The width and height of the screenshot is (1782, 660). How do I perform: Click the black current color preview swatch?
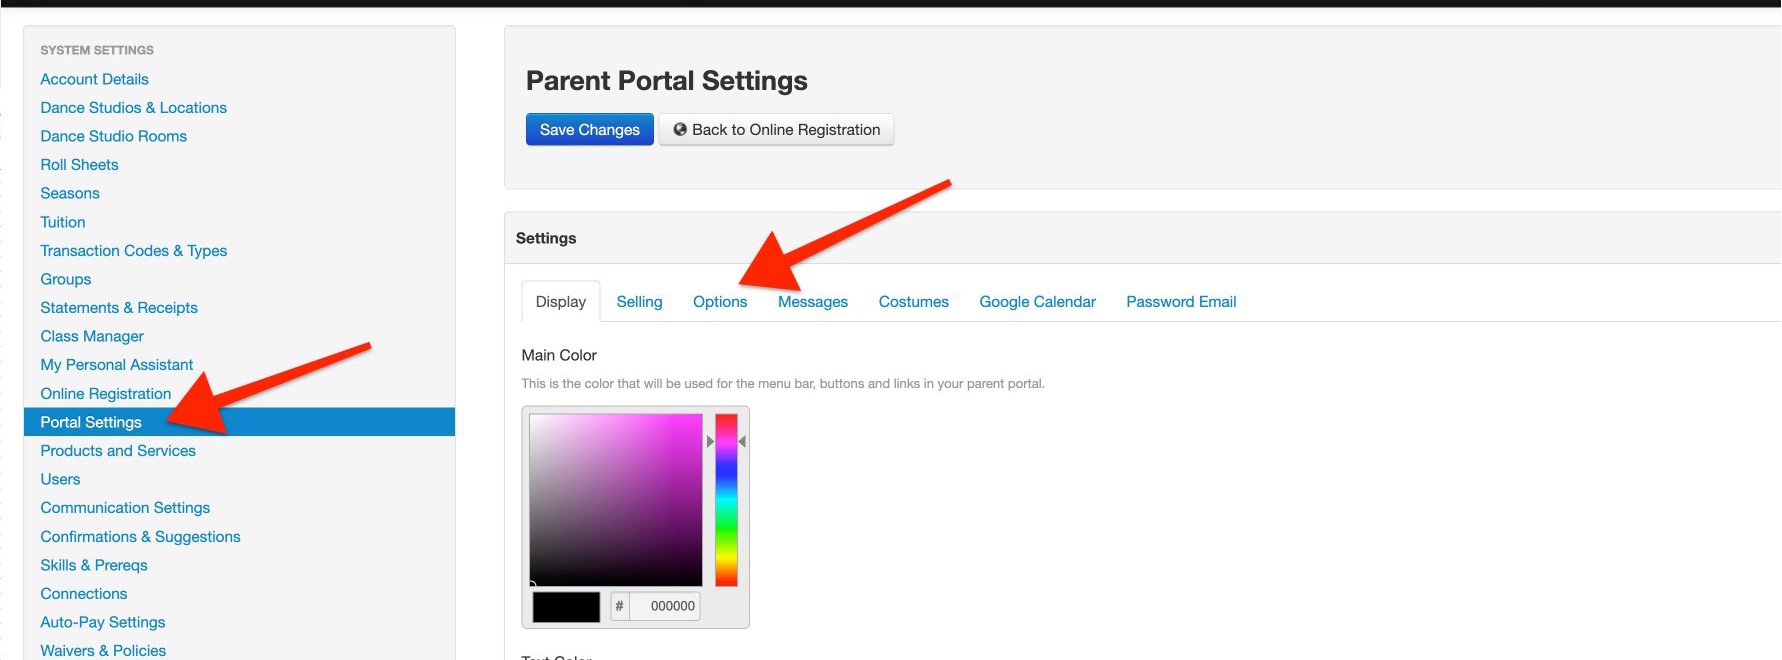point(566,607)
